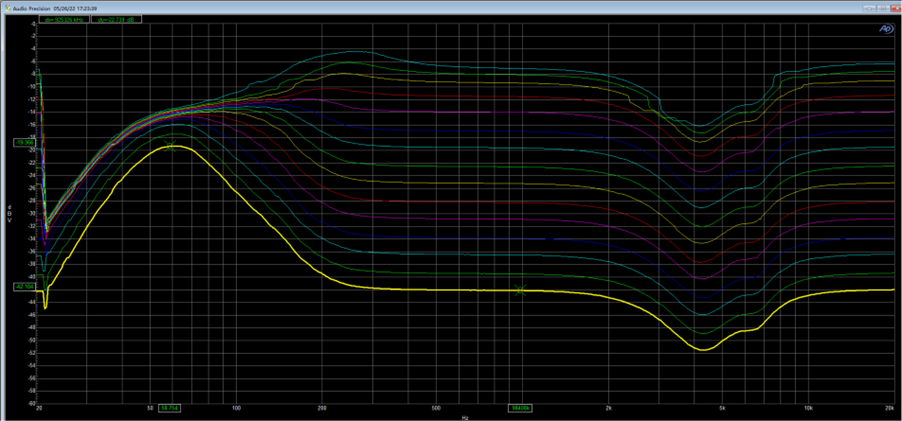
Task: Click the 2k tick label on the frequency axis
Action: click(608, 408)
